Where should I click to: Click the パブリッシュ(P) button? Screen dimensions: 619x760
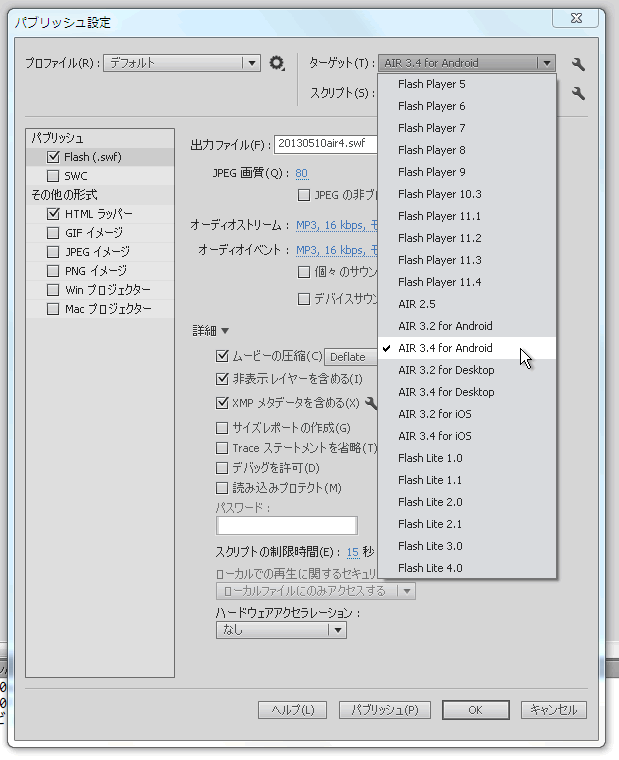[385, 710]
